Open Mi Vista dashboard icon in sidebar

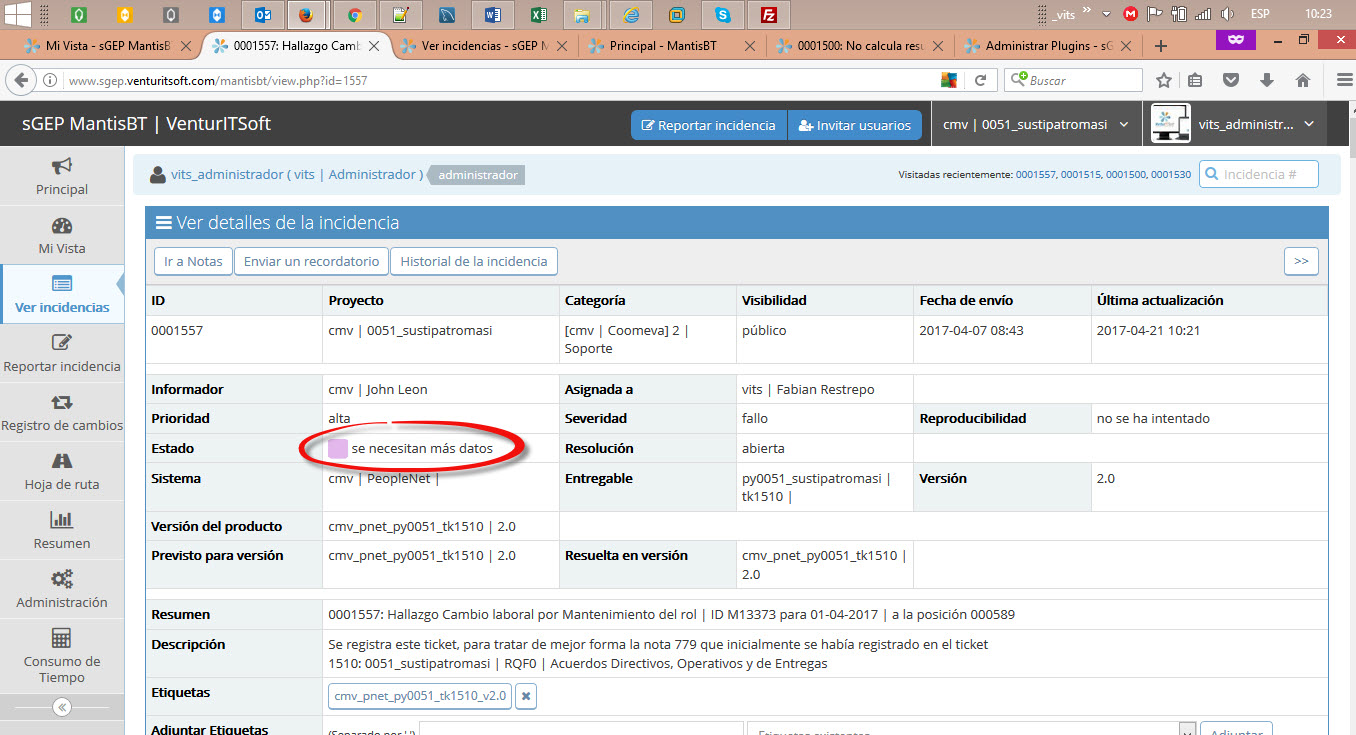click(x=62, y=235)
